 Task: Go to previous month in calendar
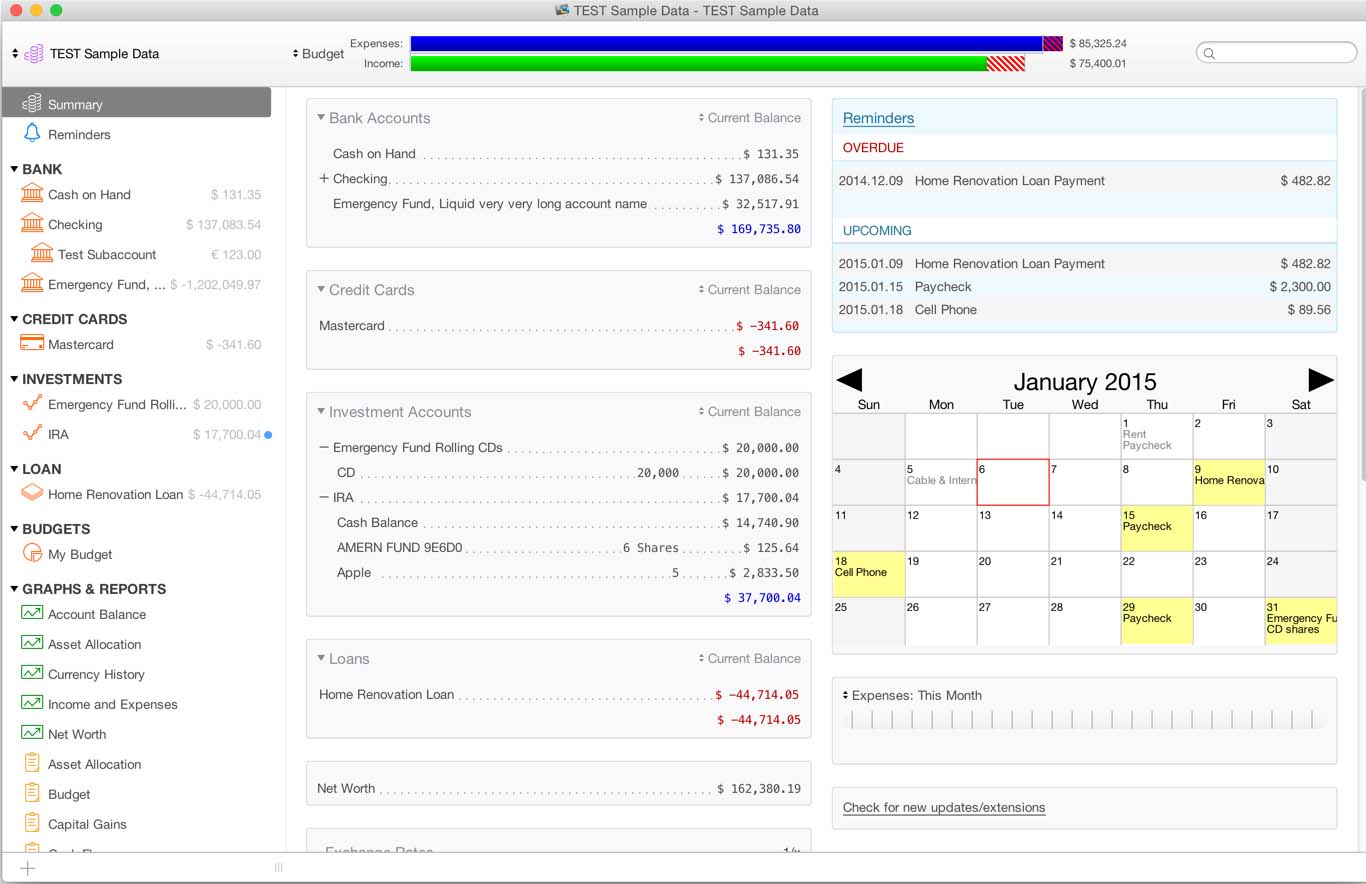click(x=849, y=380)
